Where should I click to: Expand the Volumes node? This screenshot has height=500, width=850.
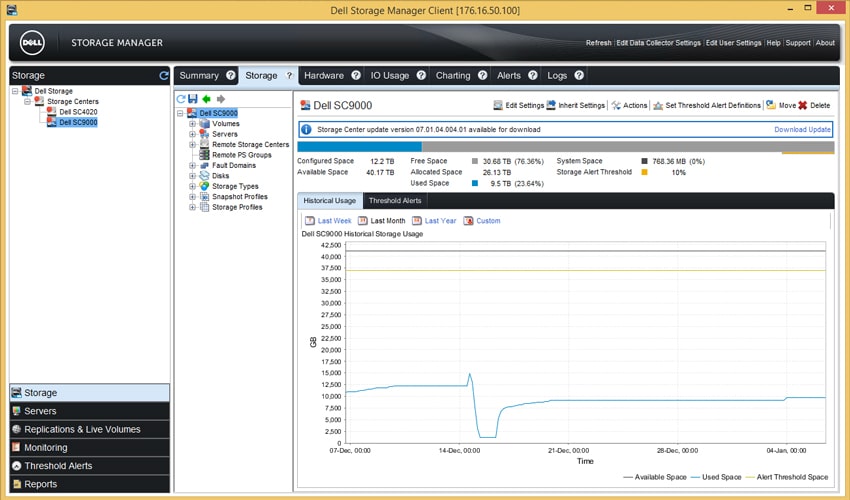(192, 124)
